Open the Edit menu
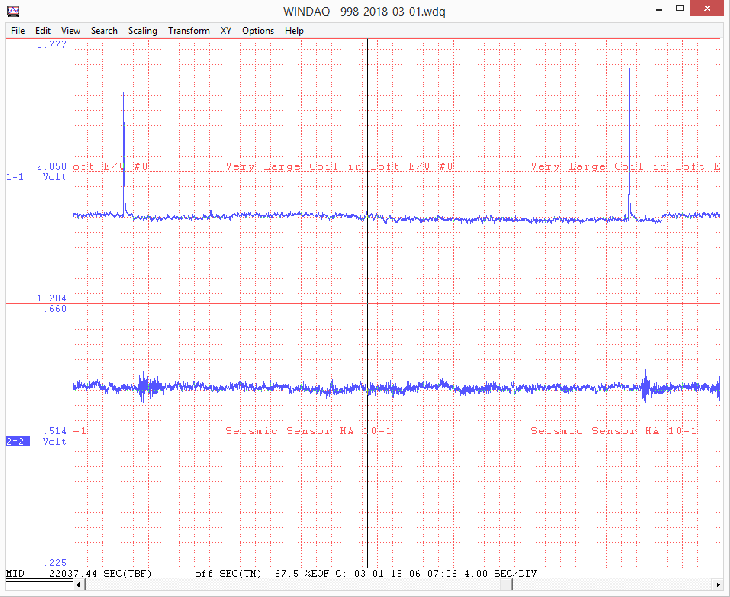 click(43, 31)
